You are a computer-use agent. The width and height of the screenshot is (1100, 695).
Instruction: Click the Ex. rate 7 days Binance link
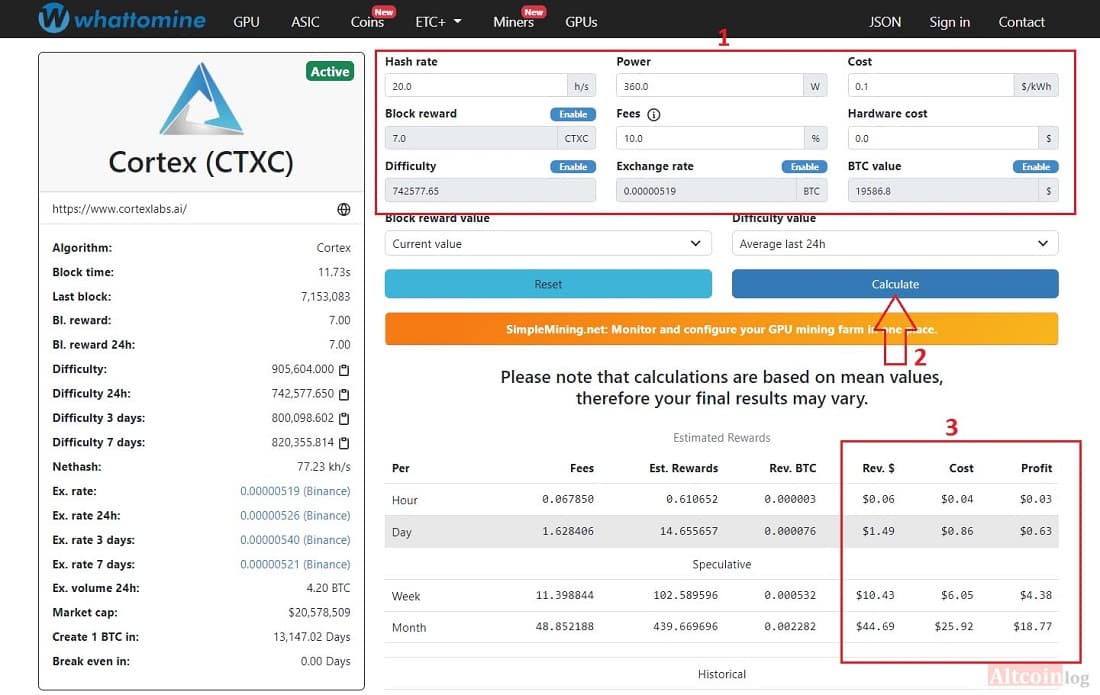click(295, 564)
